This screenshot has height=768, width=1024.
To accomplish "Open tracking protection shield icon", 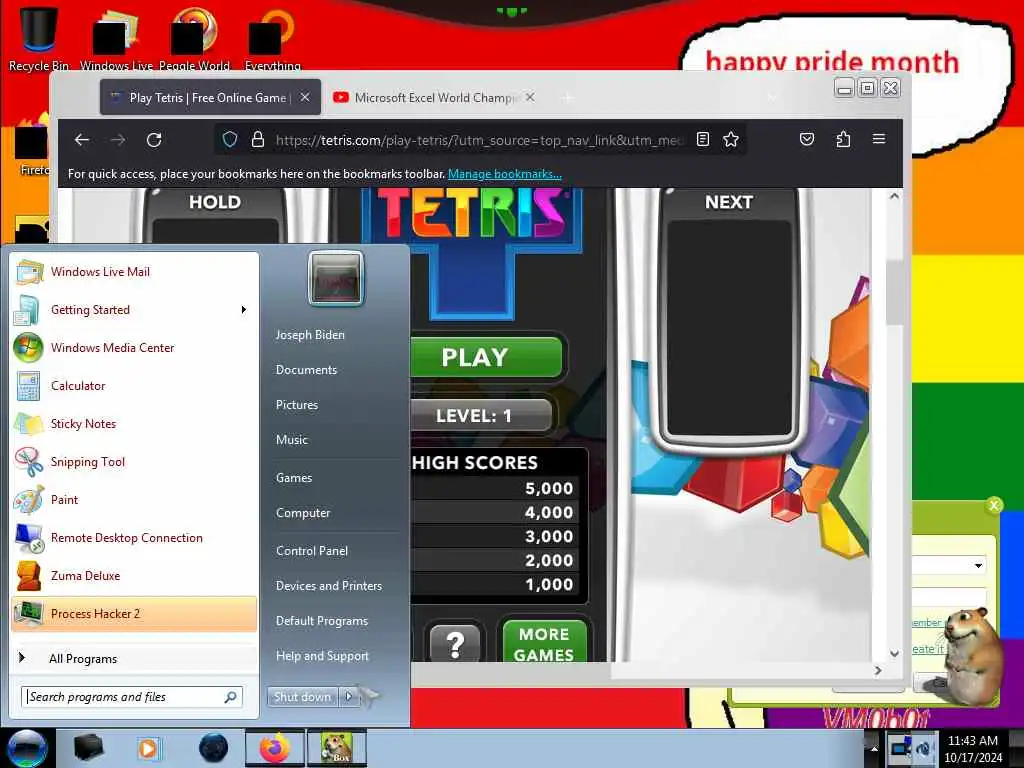I will pyautogui.click(x=230, y=139).
